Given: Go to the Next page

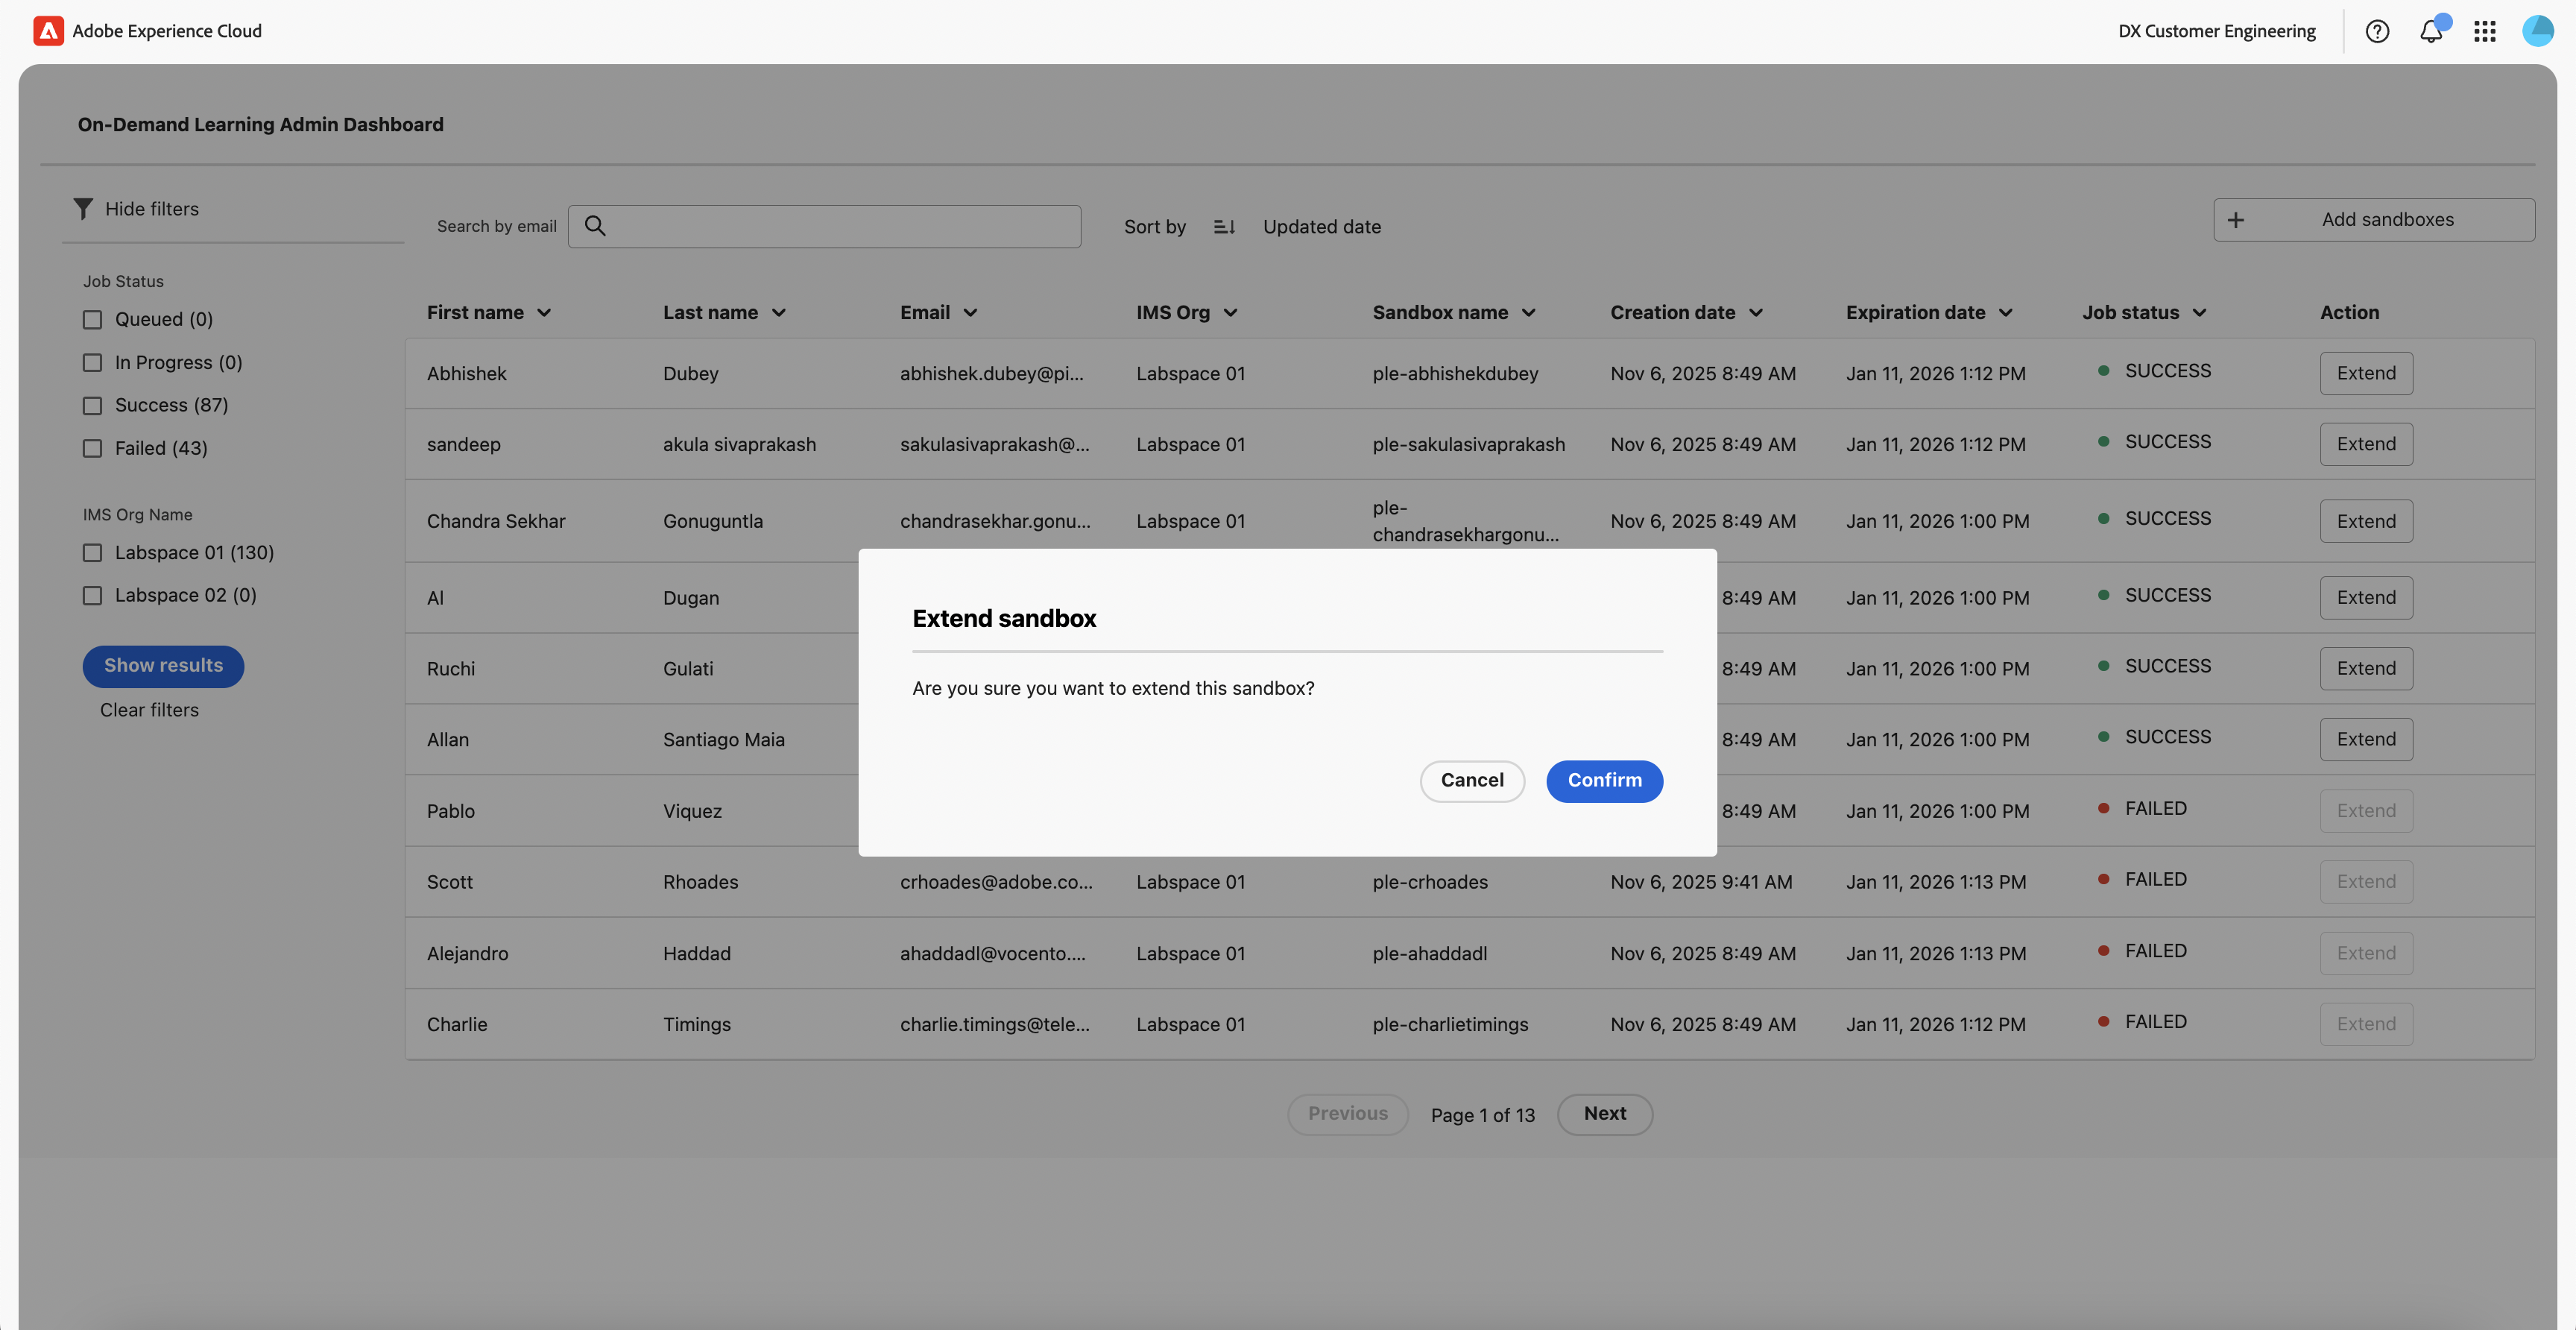Looking at the screenshot, I should [1604, 1114].
